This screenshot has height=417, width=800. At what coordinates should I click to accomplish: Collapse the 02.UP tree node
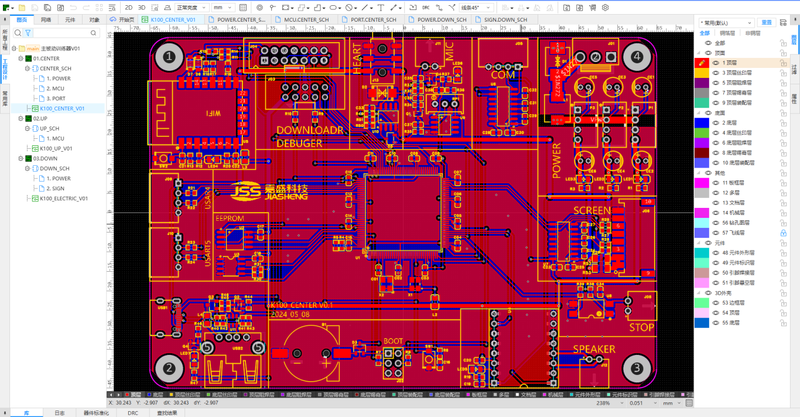pos(21,118)
